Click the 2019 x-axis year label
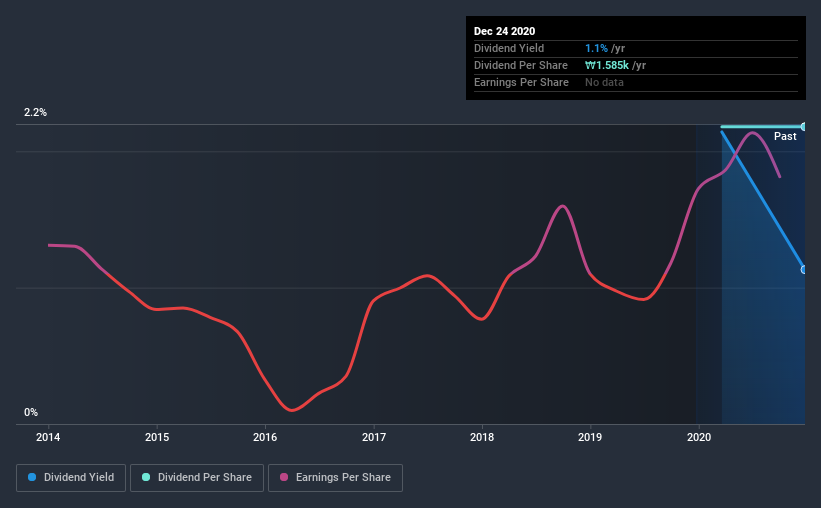 (x=590, y=437)
